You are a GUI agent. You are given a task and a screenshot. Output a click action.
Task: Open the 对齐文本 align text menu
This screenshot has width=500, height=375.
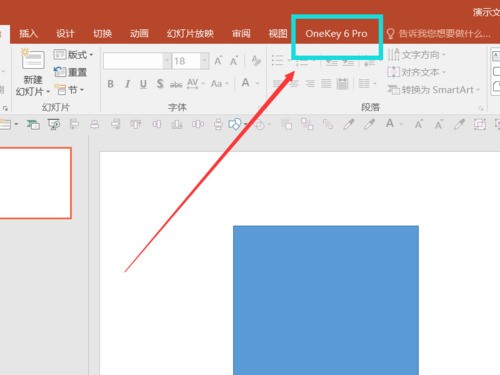pos(417,72)
